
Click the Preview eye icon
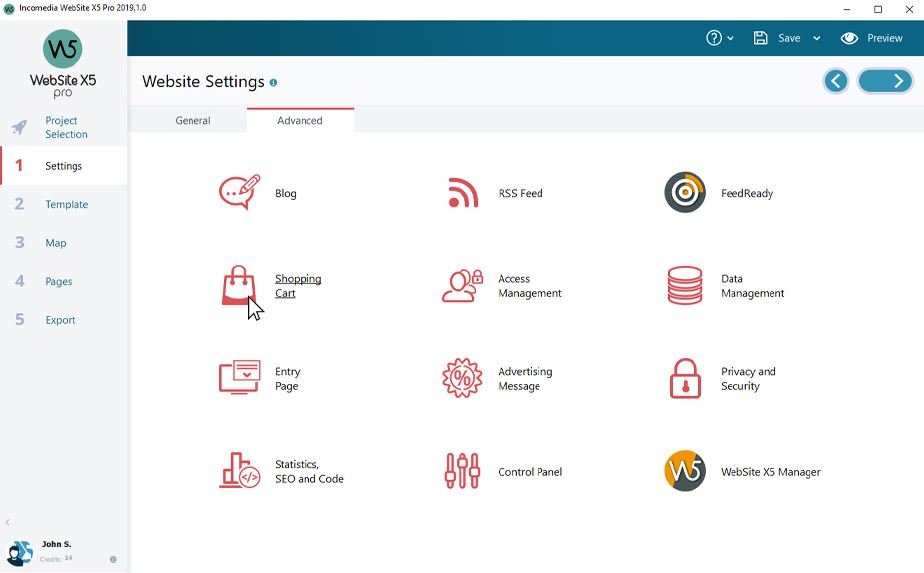coord(849,38)
